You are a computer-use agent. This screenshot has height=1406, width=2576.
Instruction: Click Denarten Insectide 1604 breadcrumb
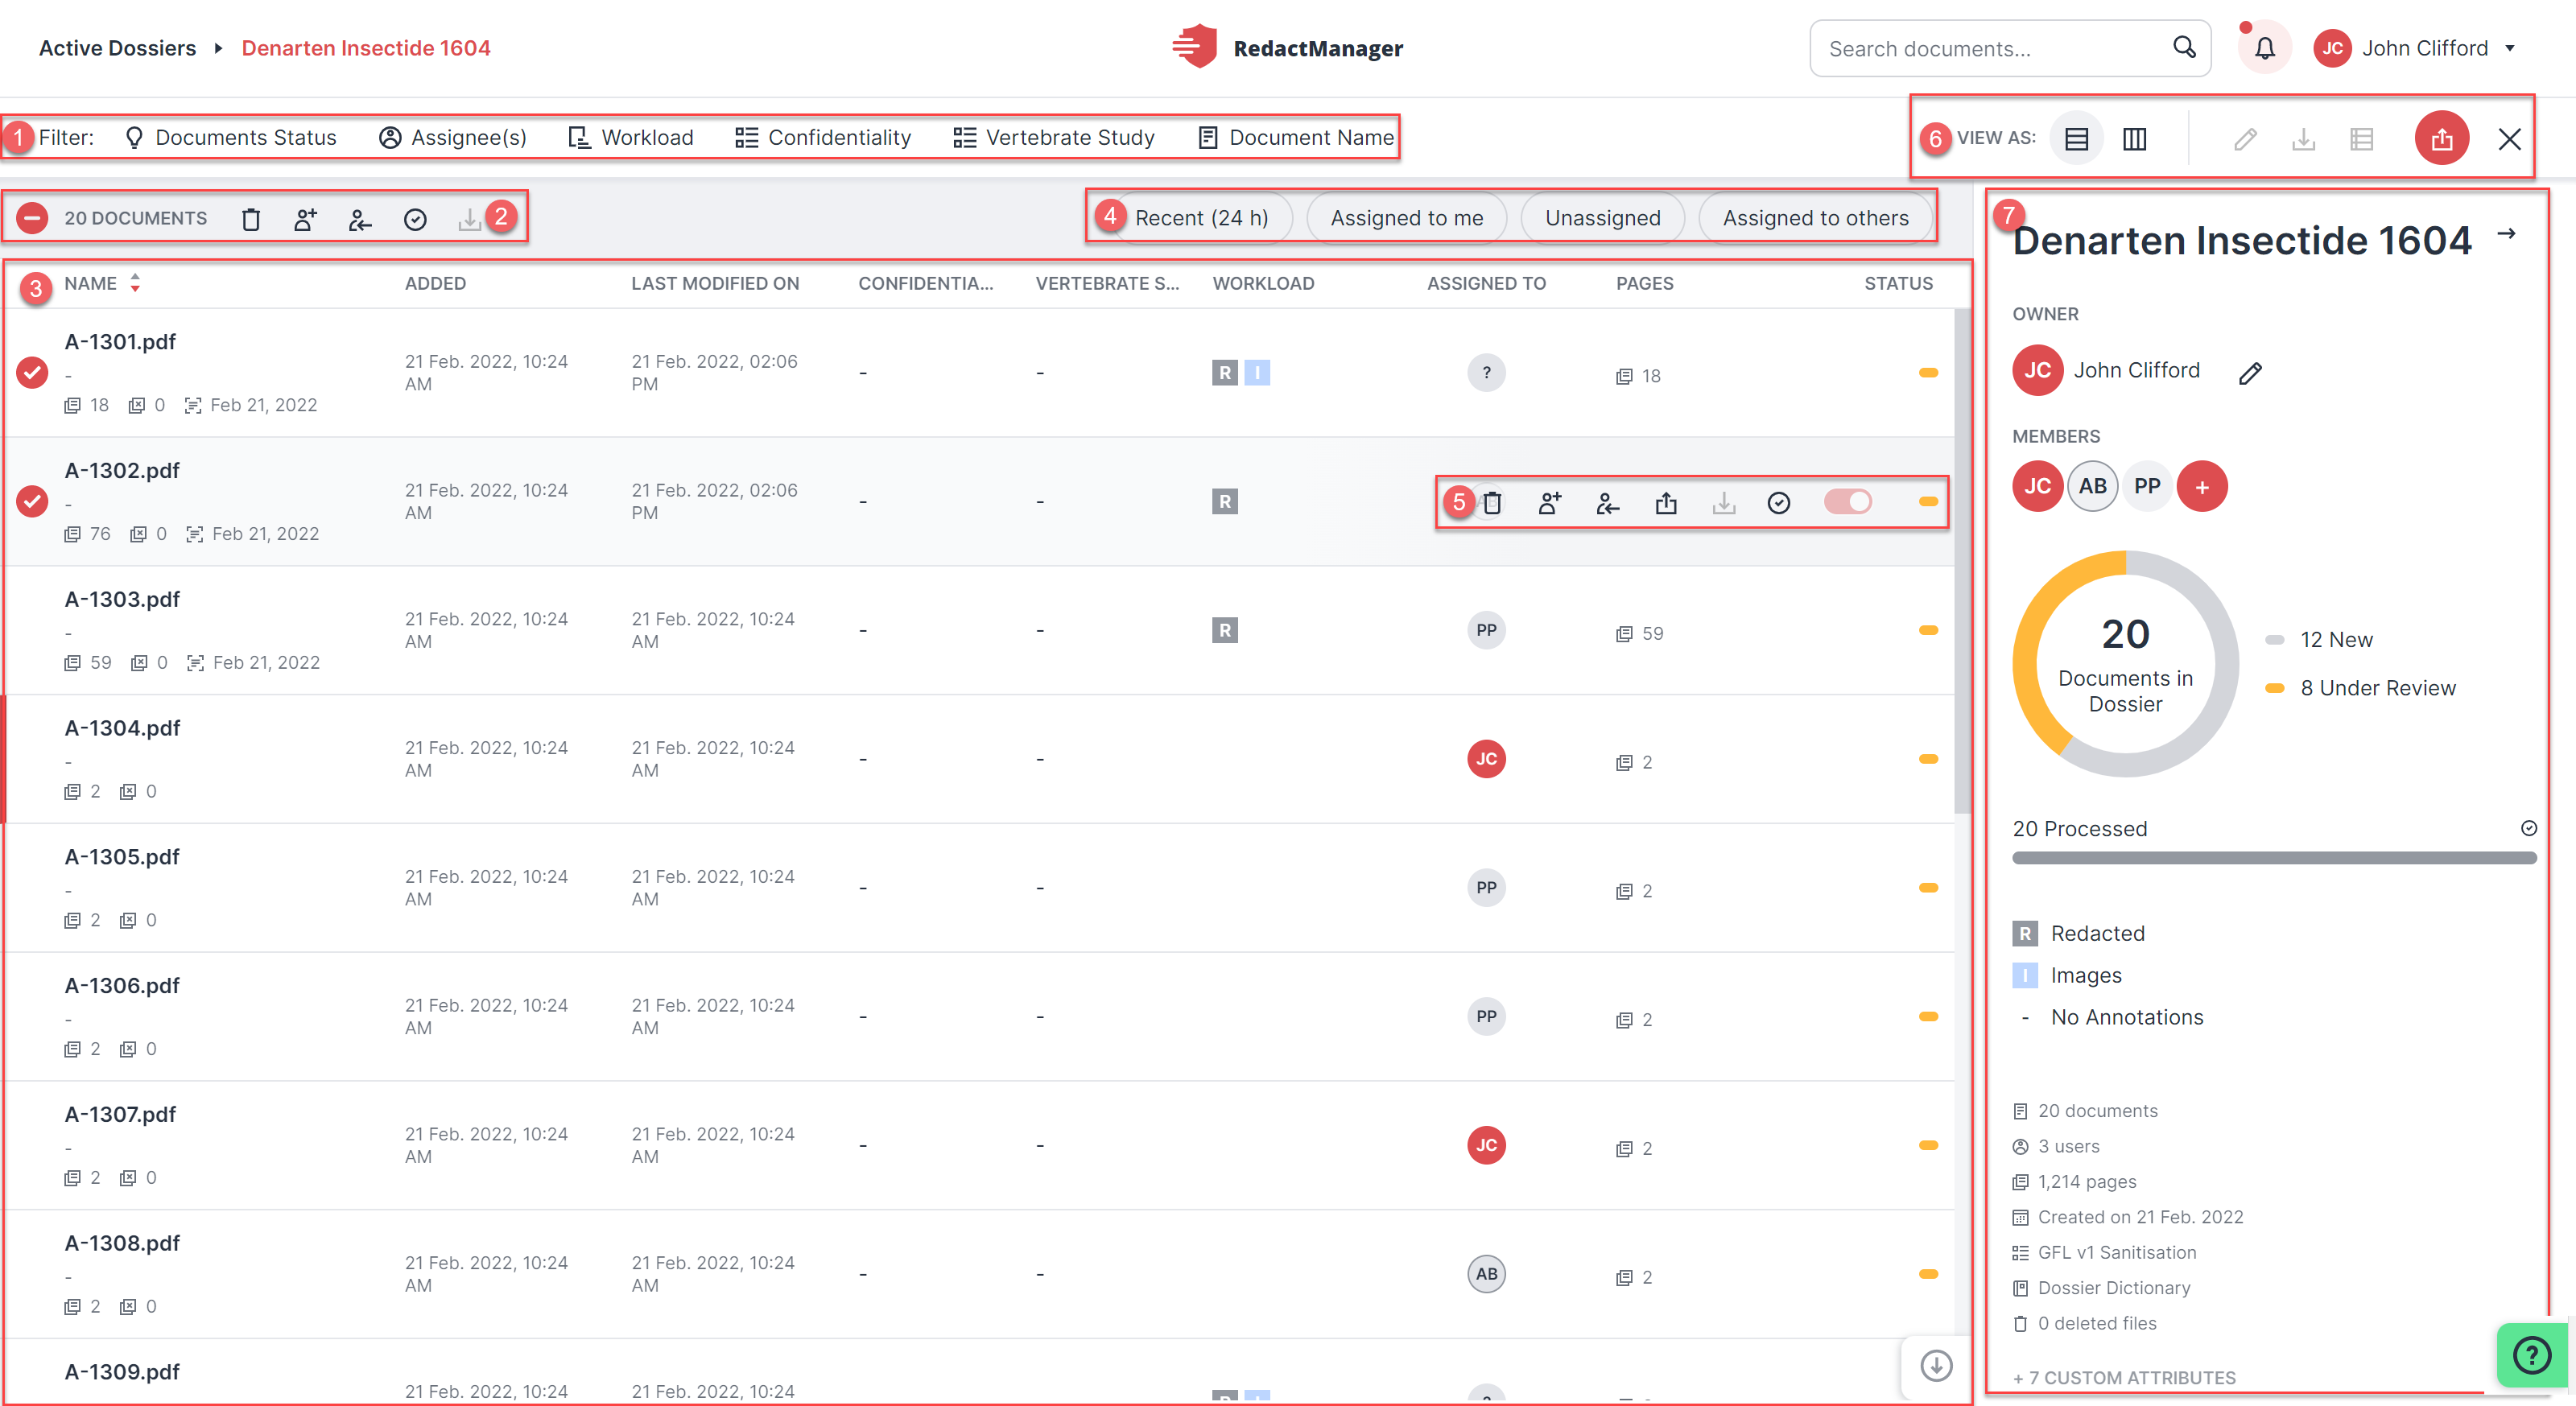coord(366,48)
